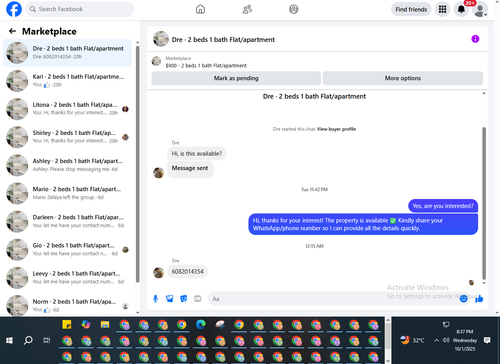Focus the Search Facebook field

[x=80, y=9]
